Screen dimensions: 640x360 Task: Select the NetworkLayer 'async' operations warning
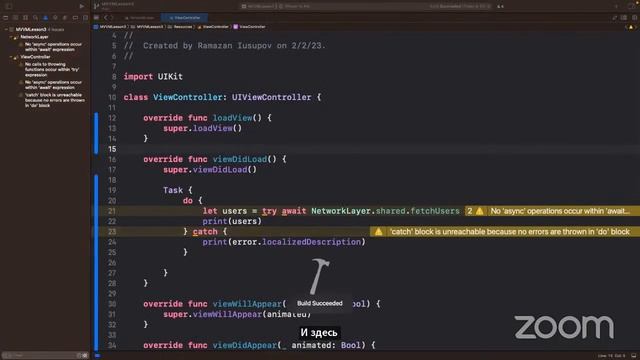coord(51,47)
